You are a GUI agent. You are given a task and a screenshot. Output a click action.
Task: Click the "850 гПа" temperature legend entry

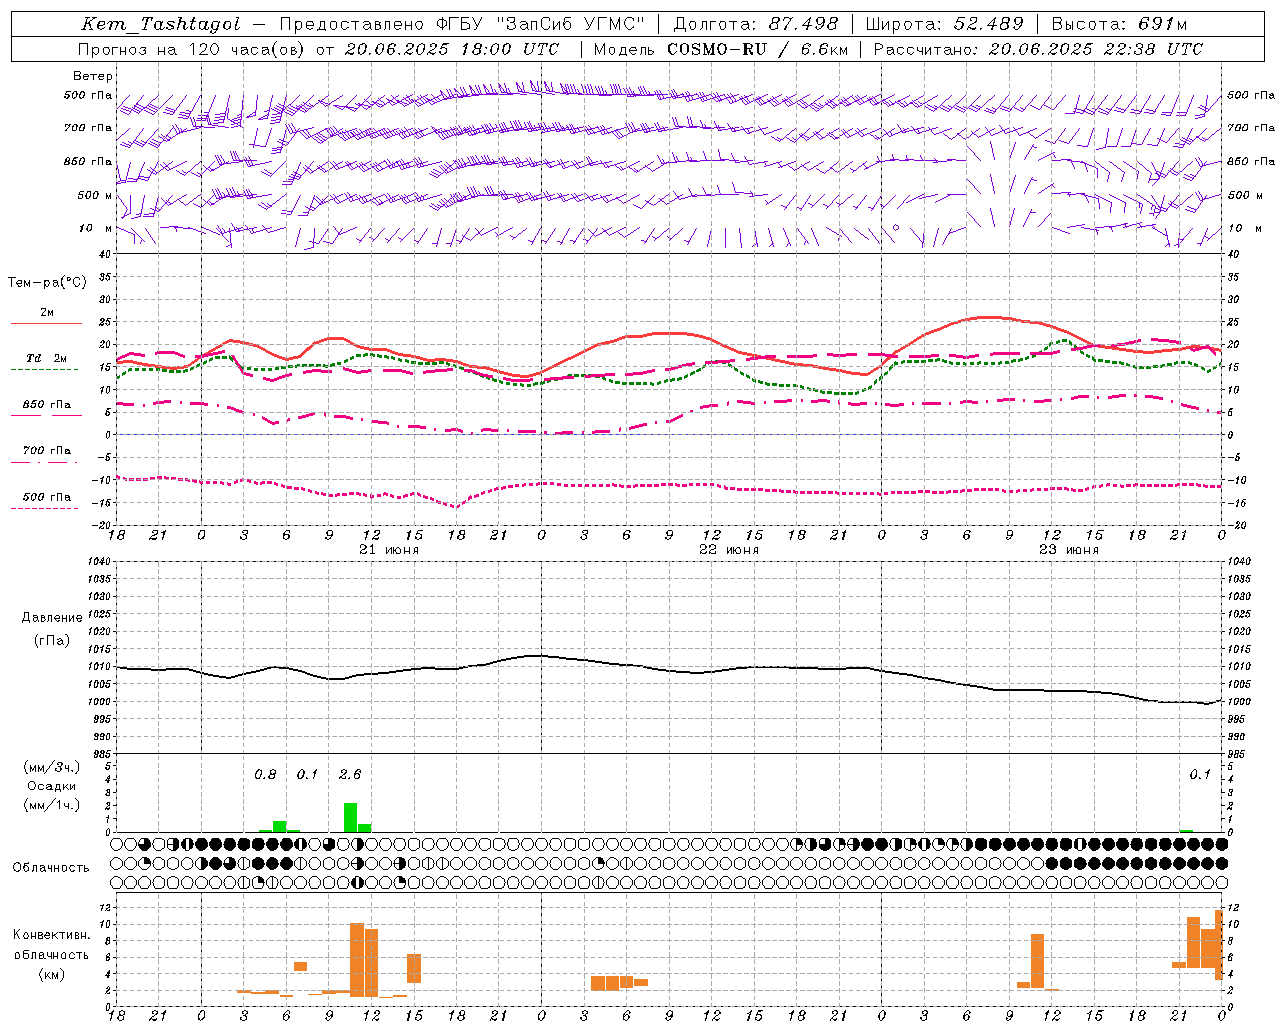pos(46,405)
